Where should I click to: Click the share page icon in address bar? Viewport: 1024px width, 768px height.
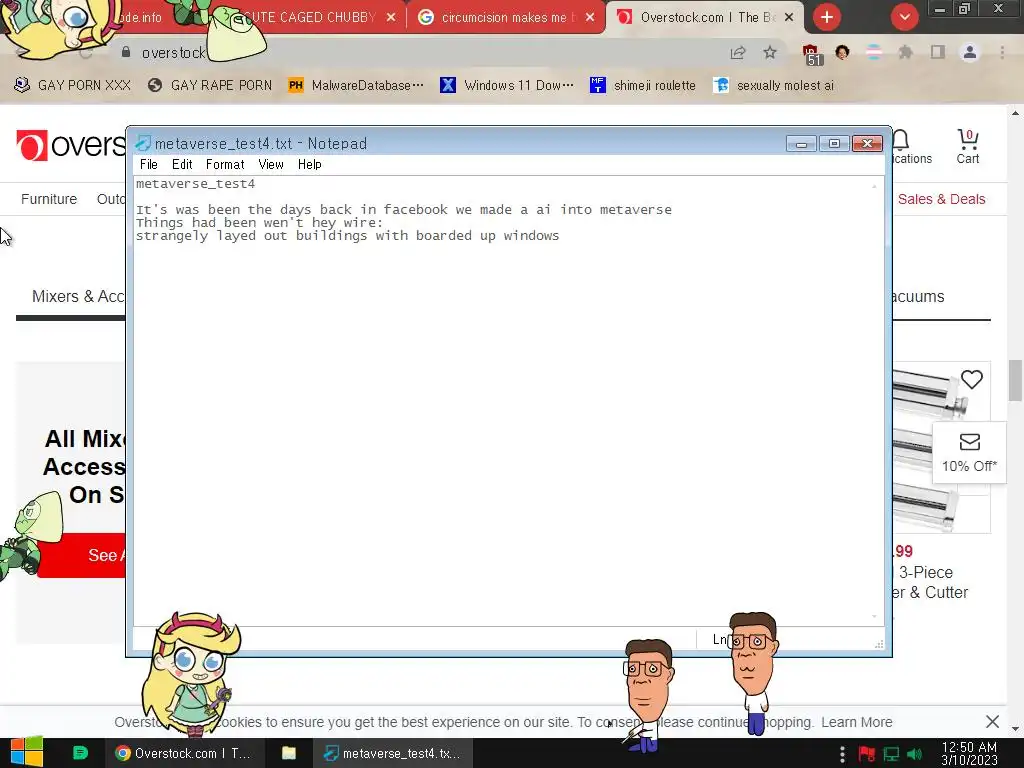coord(738,53)
